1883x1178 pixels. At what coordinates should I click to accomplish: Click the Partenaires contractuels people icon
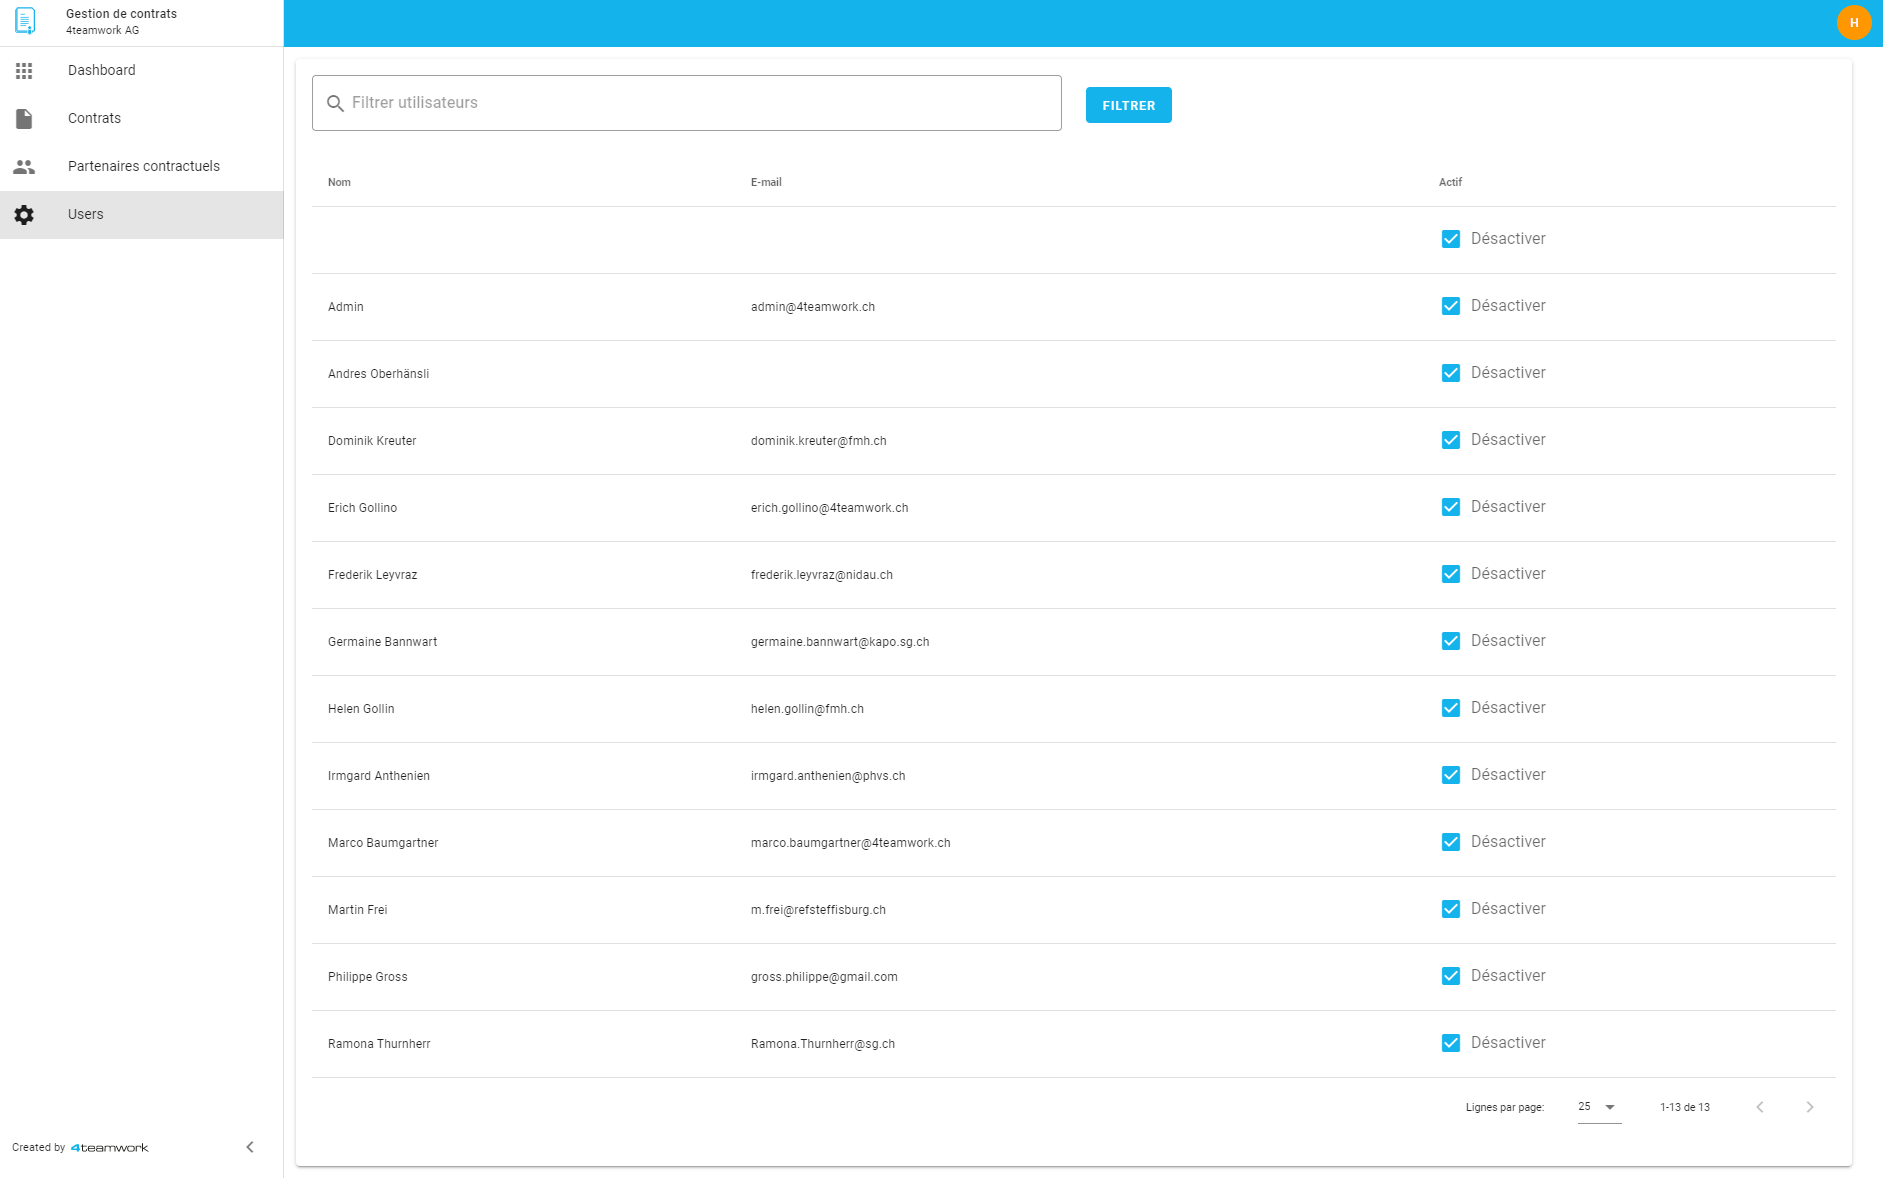click(24, 167)
